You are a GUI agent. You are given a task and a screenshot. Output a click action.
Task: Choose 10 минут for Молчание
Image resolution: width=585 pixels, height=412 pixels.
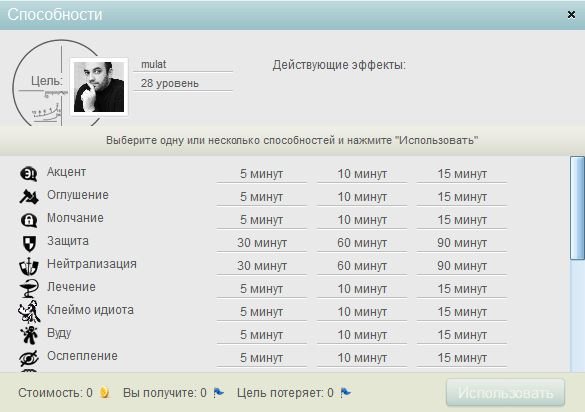(x=362, y=220)
